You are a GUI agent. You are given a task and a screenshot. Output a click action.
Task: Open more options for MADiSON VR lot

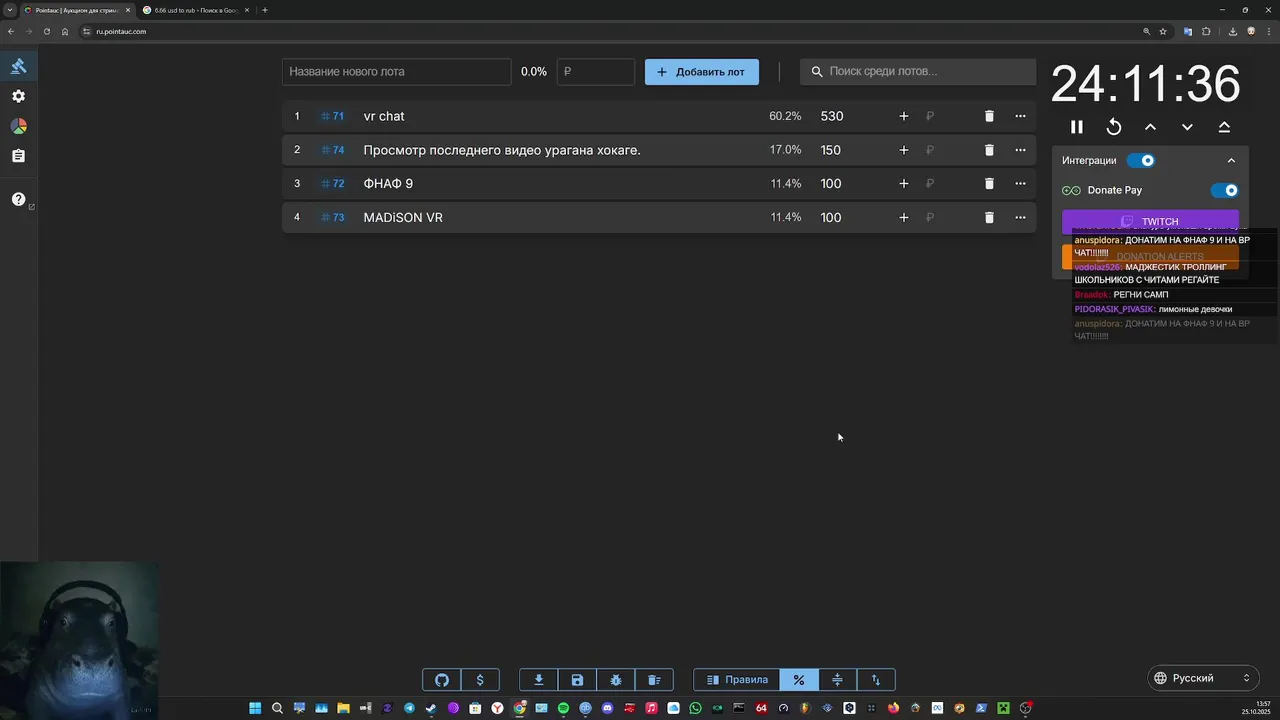[1020, 217]
